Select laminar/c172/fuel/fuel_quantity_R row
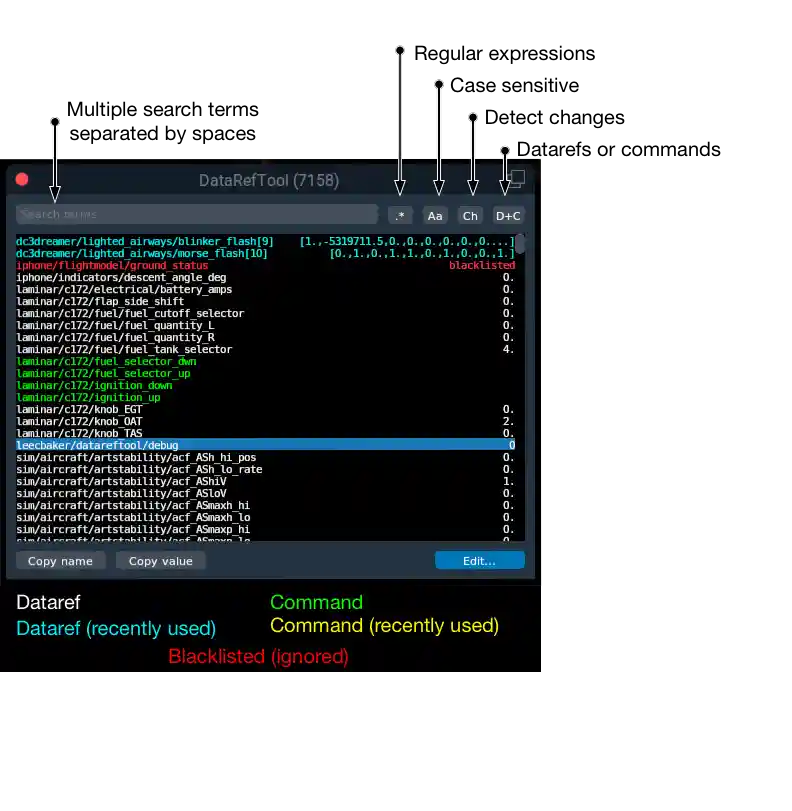The width and height of the screenshot is (792, 811). point(265,337)
